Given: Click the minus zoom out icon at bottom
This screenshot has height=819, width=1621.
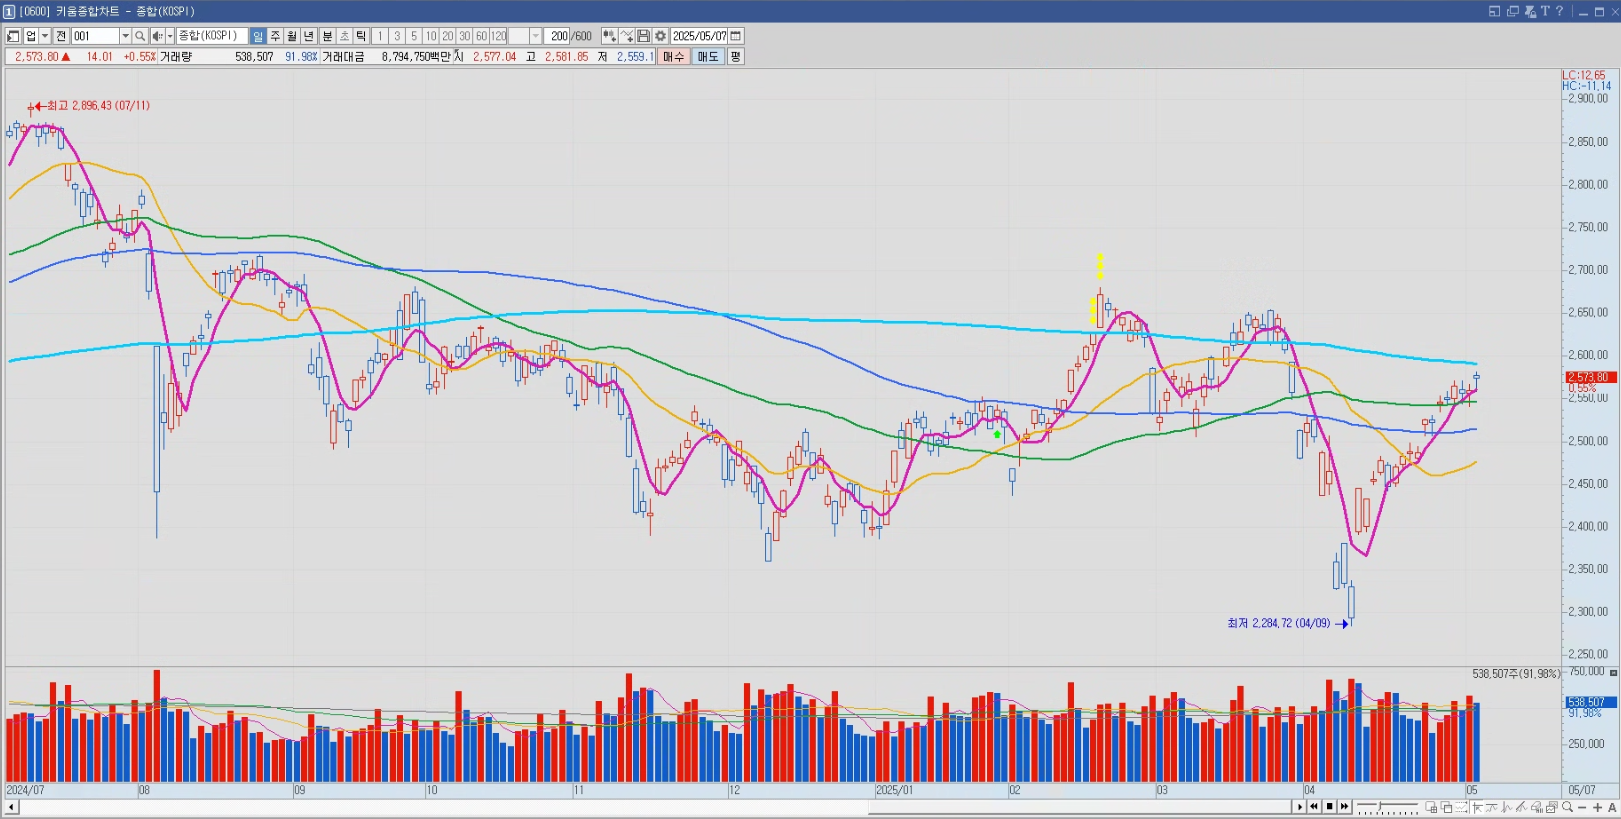Looking at the screenshot, I should click(x=1582, y=807).
